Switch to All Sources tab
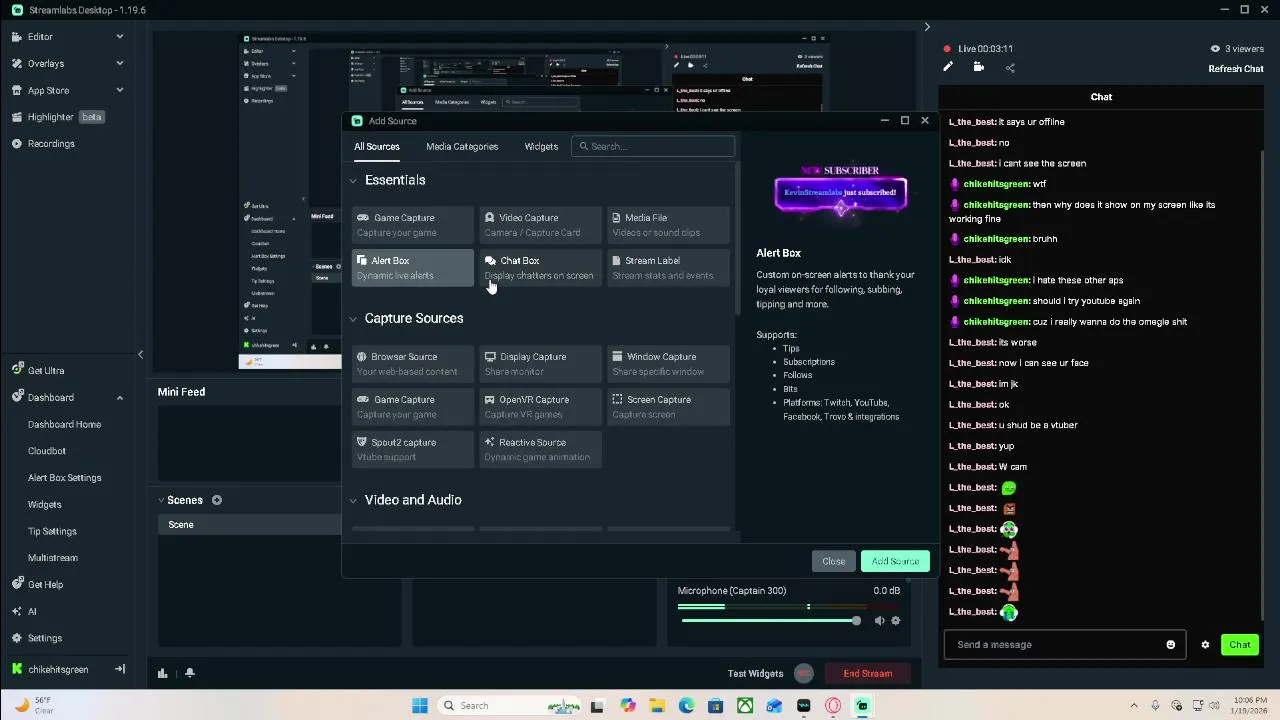The width and height of the screenshot is (1280, 720). tap(377, 147)
